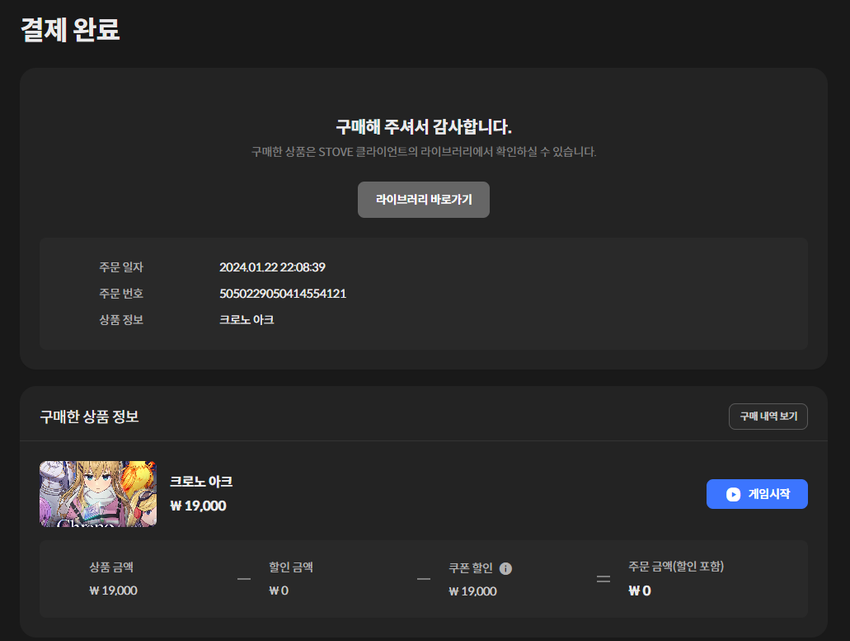Click the 주문 번호 label
The width and height of the screenshot is (850, 641).
121,293
